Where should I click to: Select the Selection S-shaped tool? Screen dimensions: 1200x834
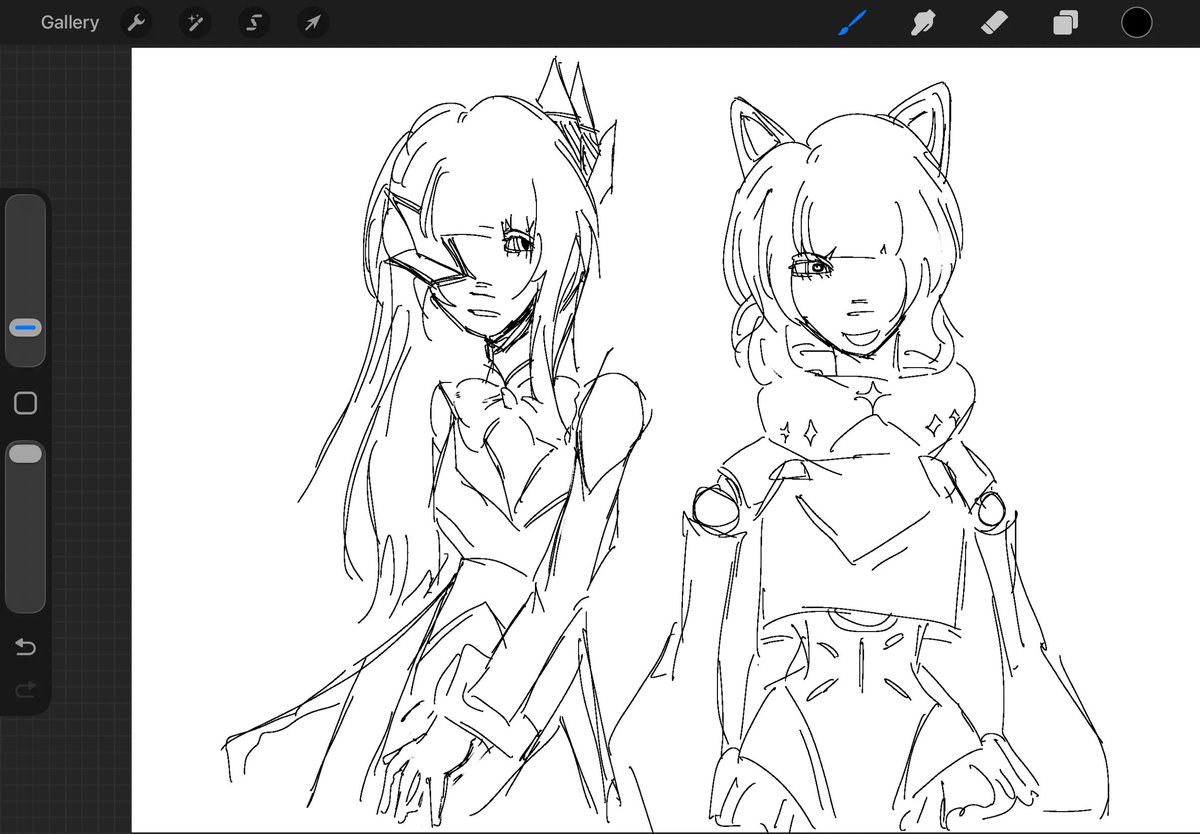(x=253, y=23)
